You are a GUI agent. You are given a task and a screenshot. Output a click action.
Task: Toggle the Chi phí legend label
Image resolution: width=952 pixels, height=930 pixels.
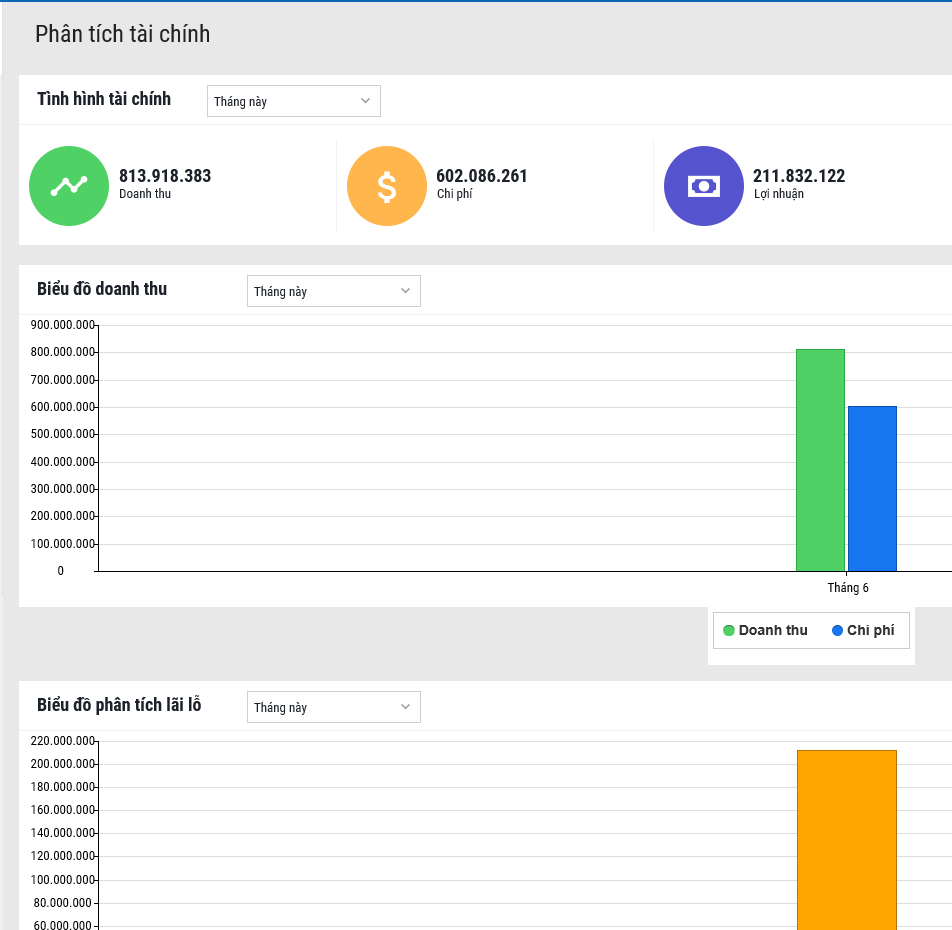point(870,630)
